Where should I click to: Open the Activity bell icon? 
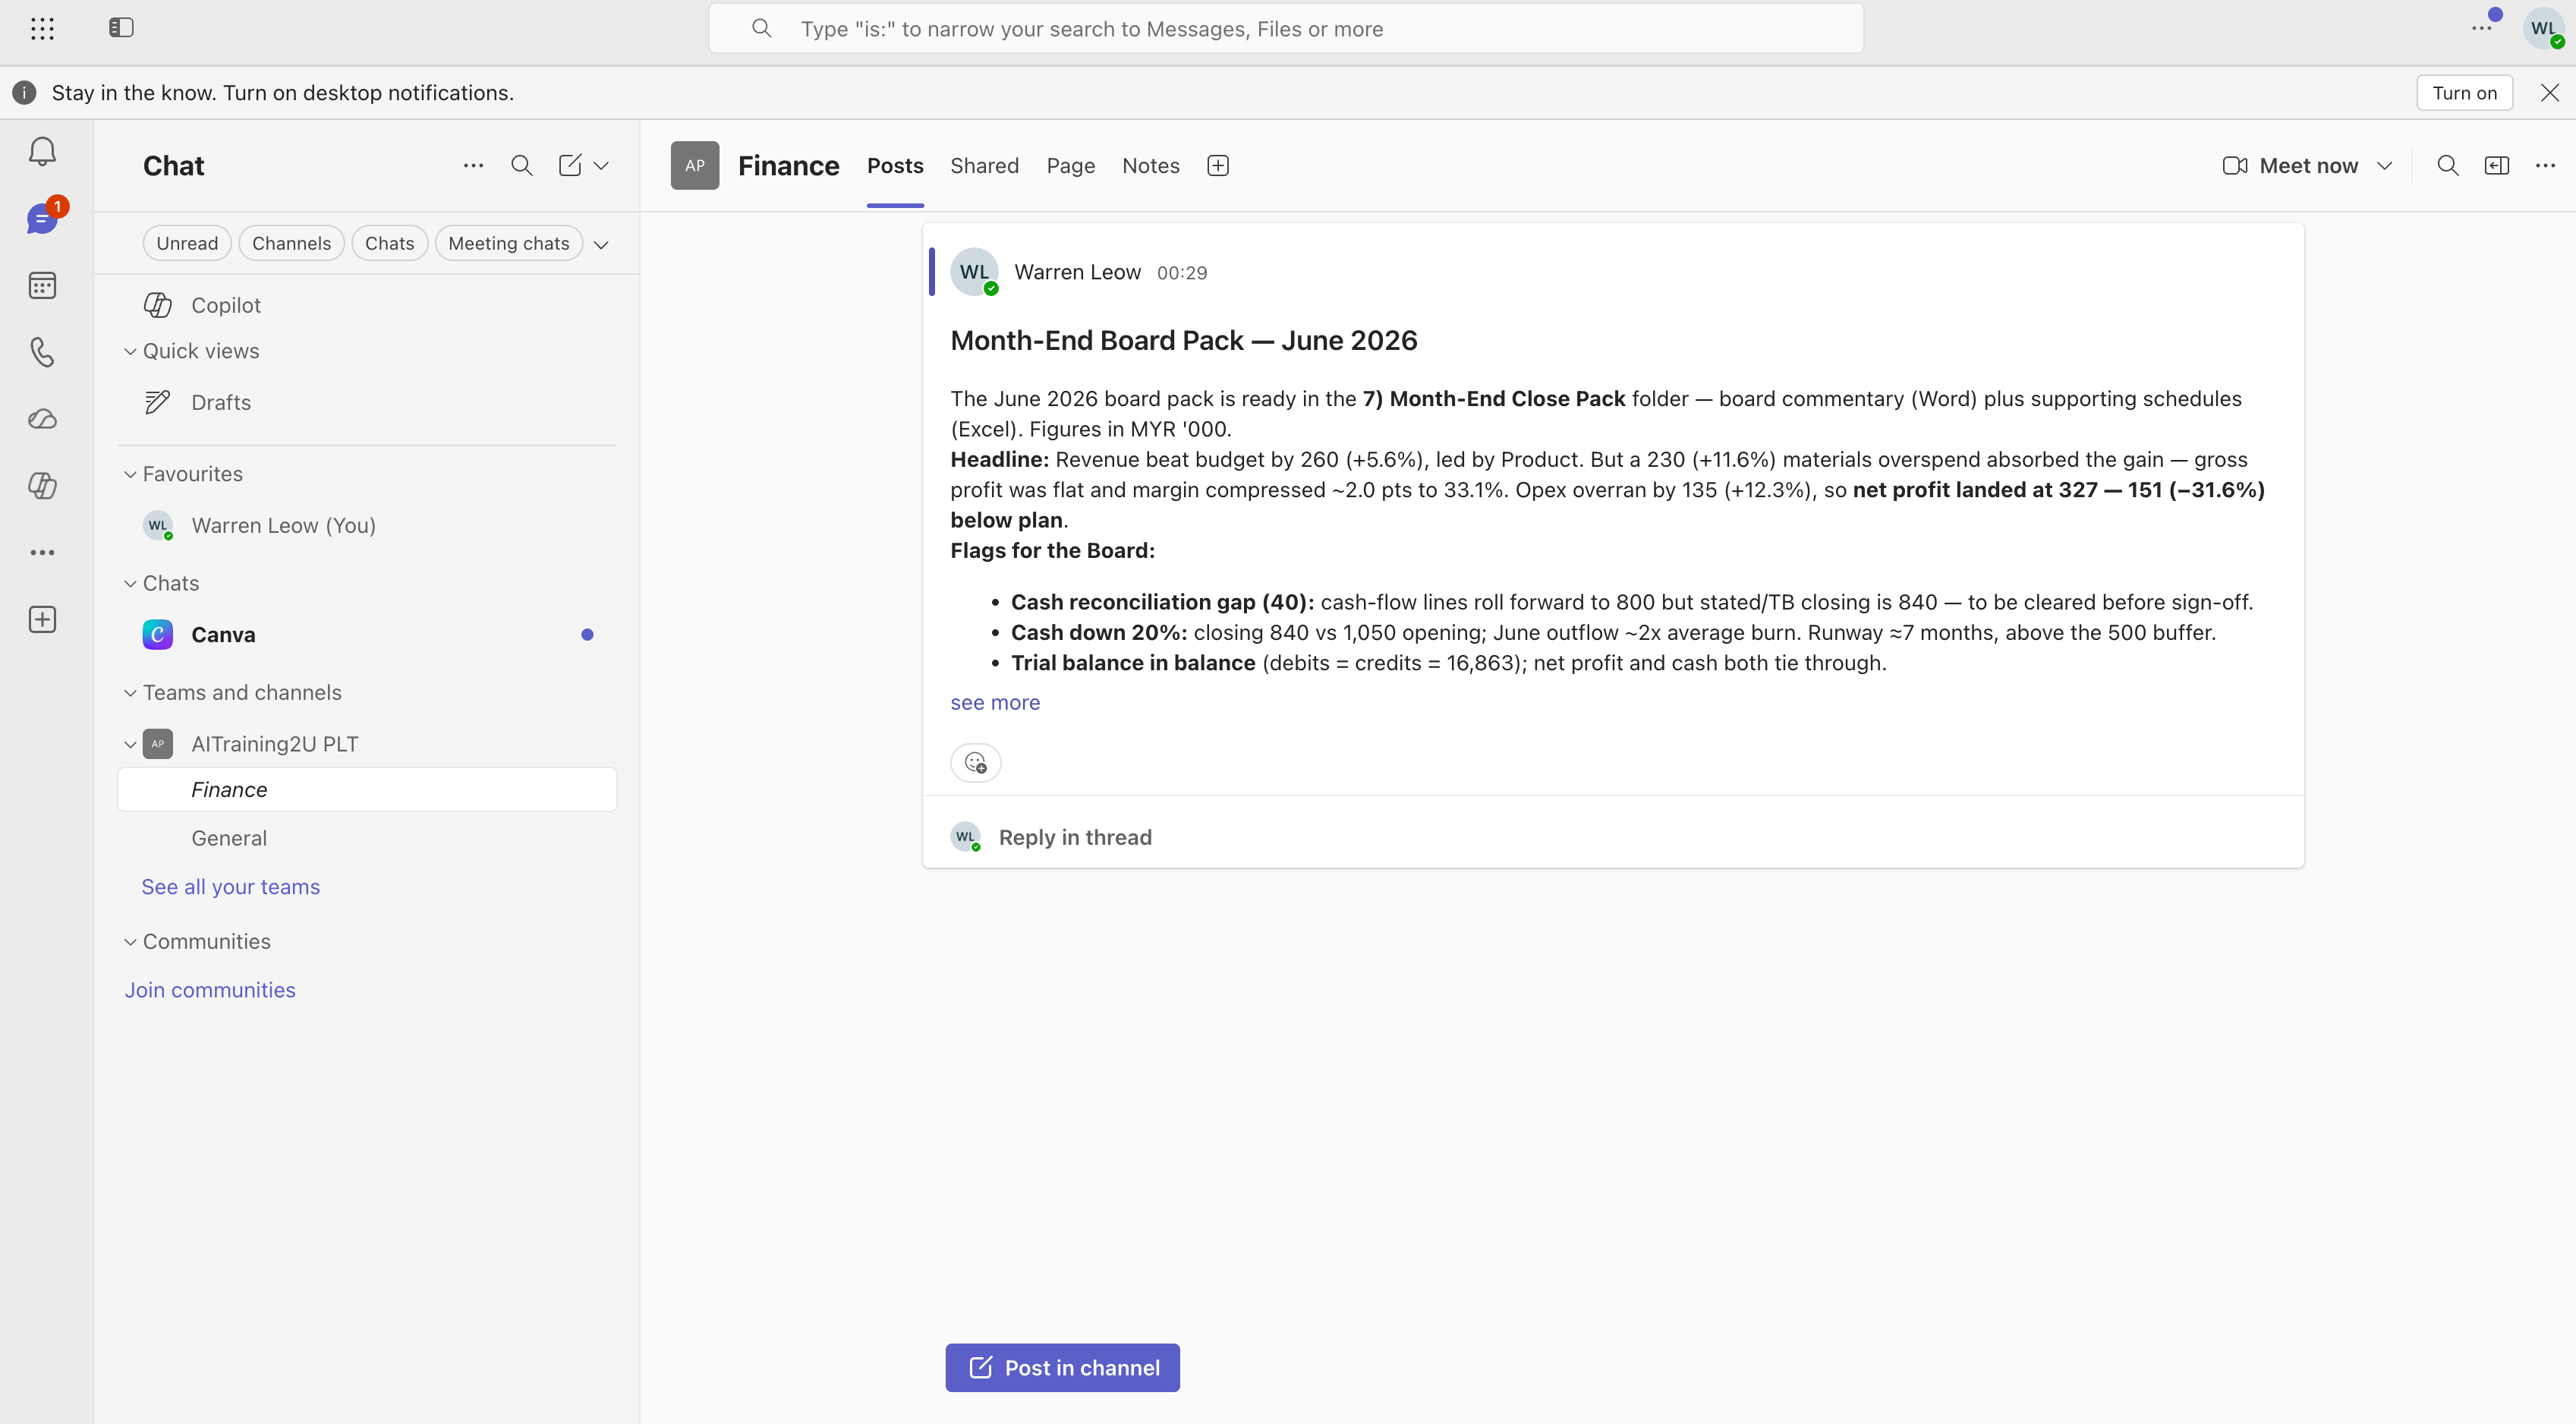[42, 152]
